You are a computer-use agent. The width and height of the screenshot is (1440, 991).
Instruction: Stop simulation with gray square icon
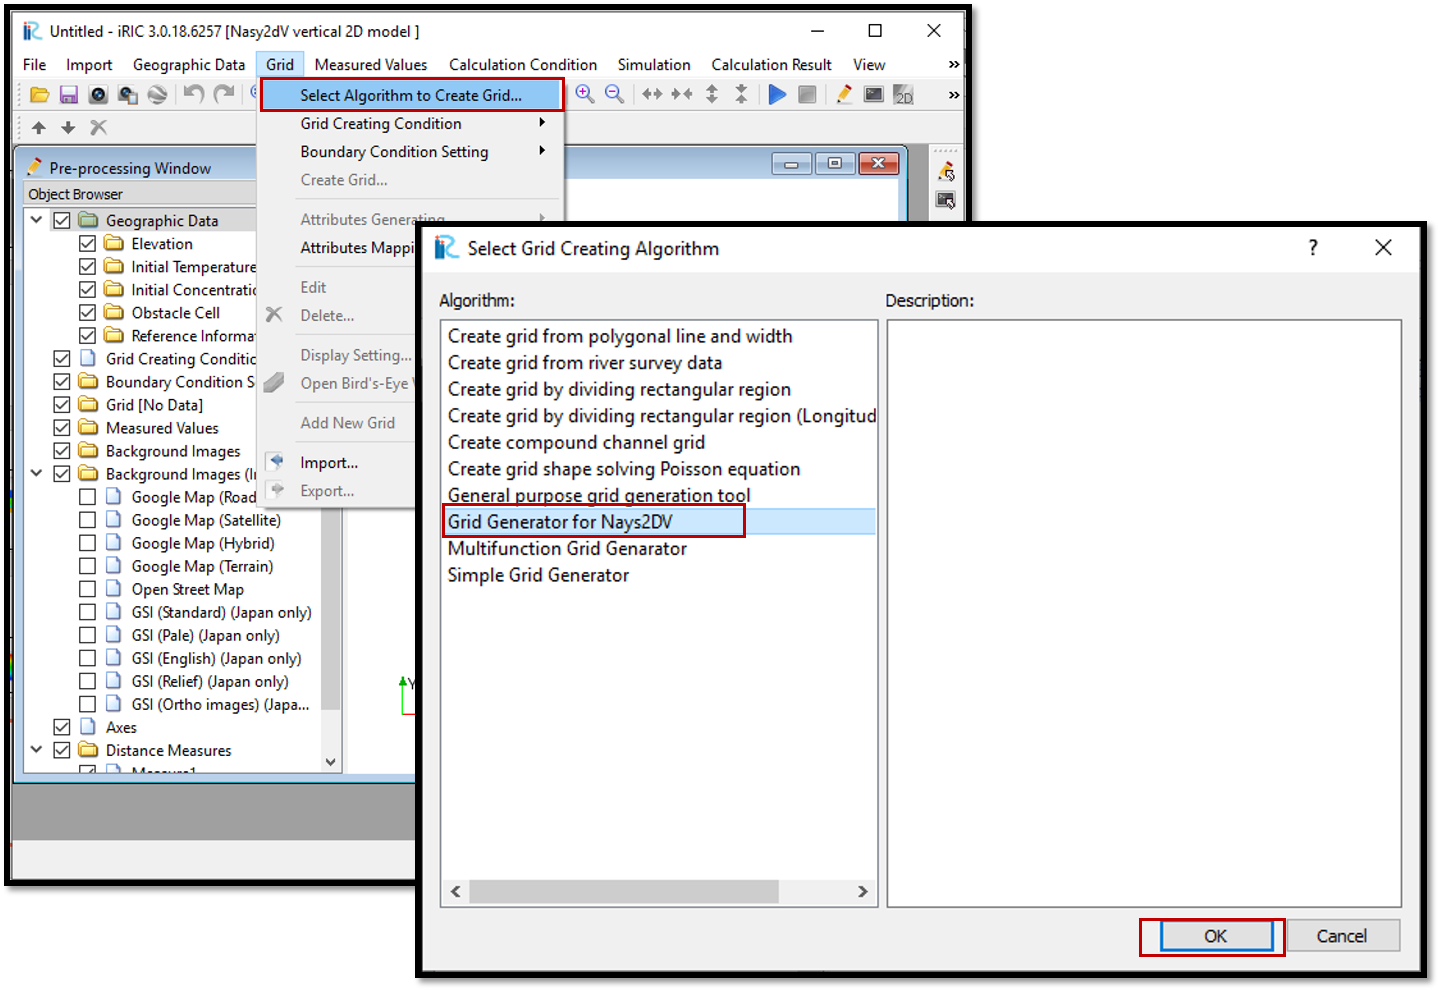[807, 94]
